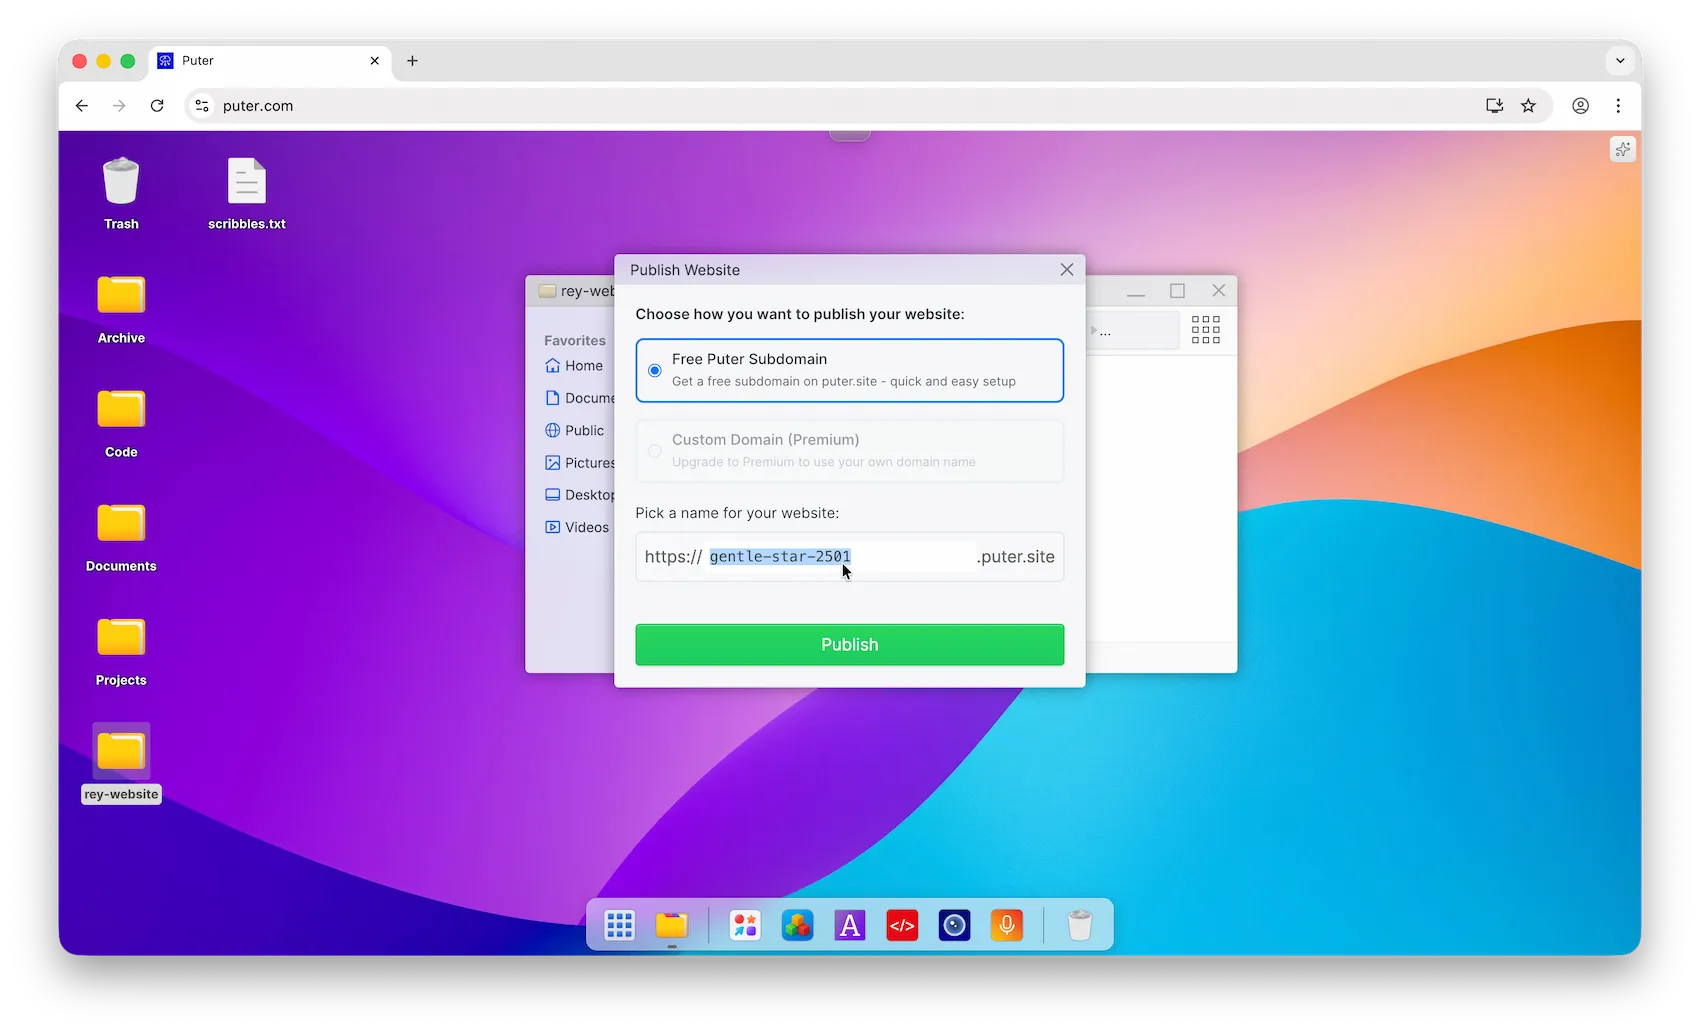Open the voice Recorder app in dock
1700x1033 pixels.
click(1006, 925)
